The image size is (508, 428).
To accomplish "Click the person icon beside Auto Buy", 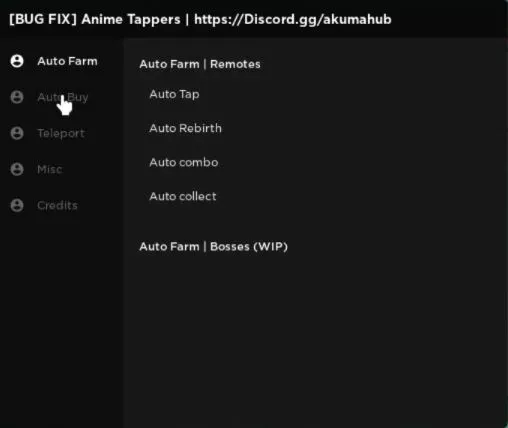I will point(17,97).
